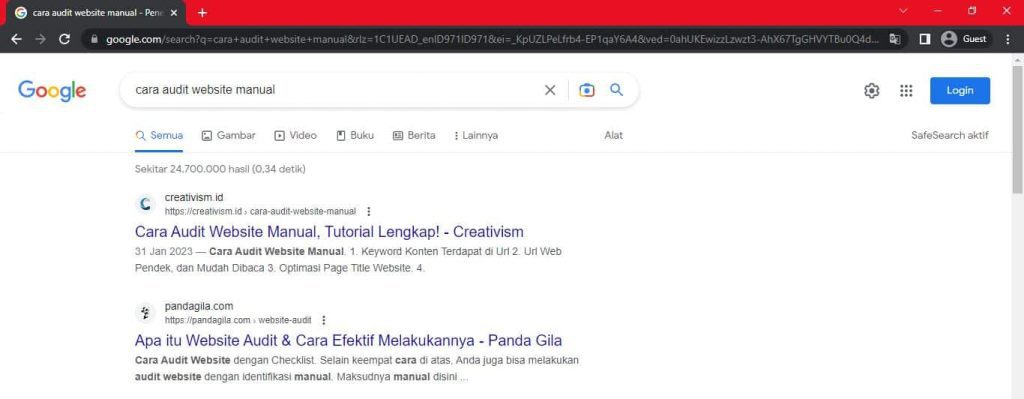
Task: Select the Semua results tab
Action: 159,136
